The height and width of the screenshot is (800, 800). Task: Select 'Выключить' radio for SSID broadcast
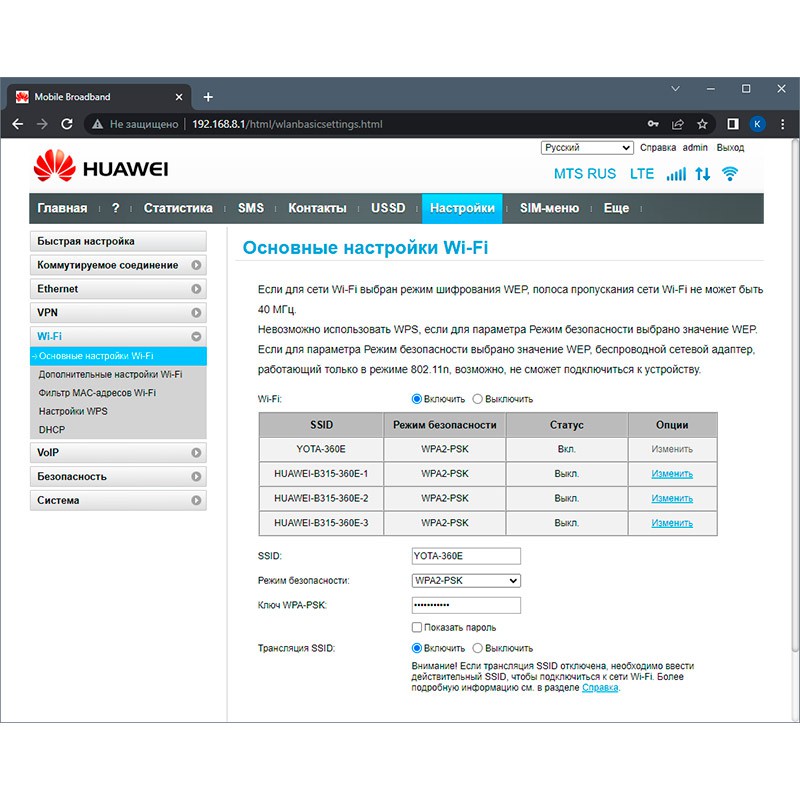coord(478,648)
